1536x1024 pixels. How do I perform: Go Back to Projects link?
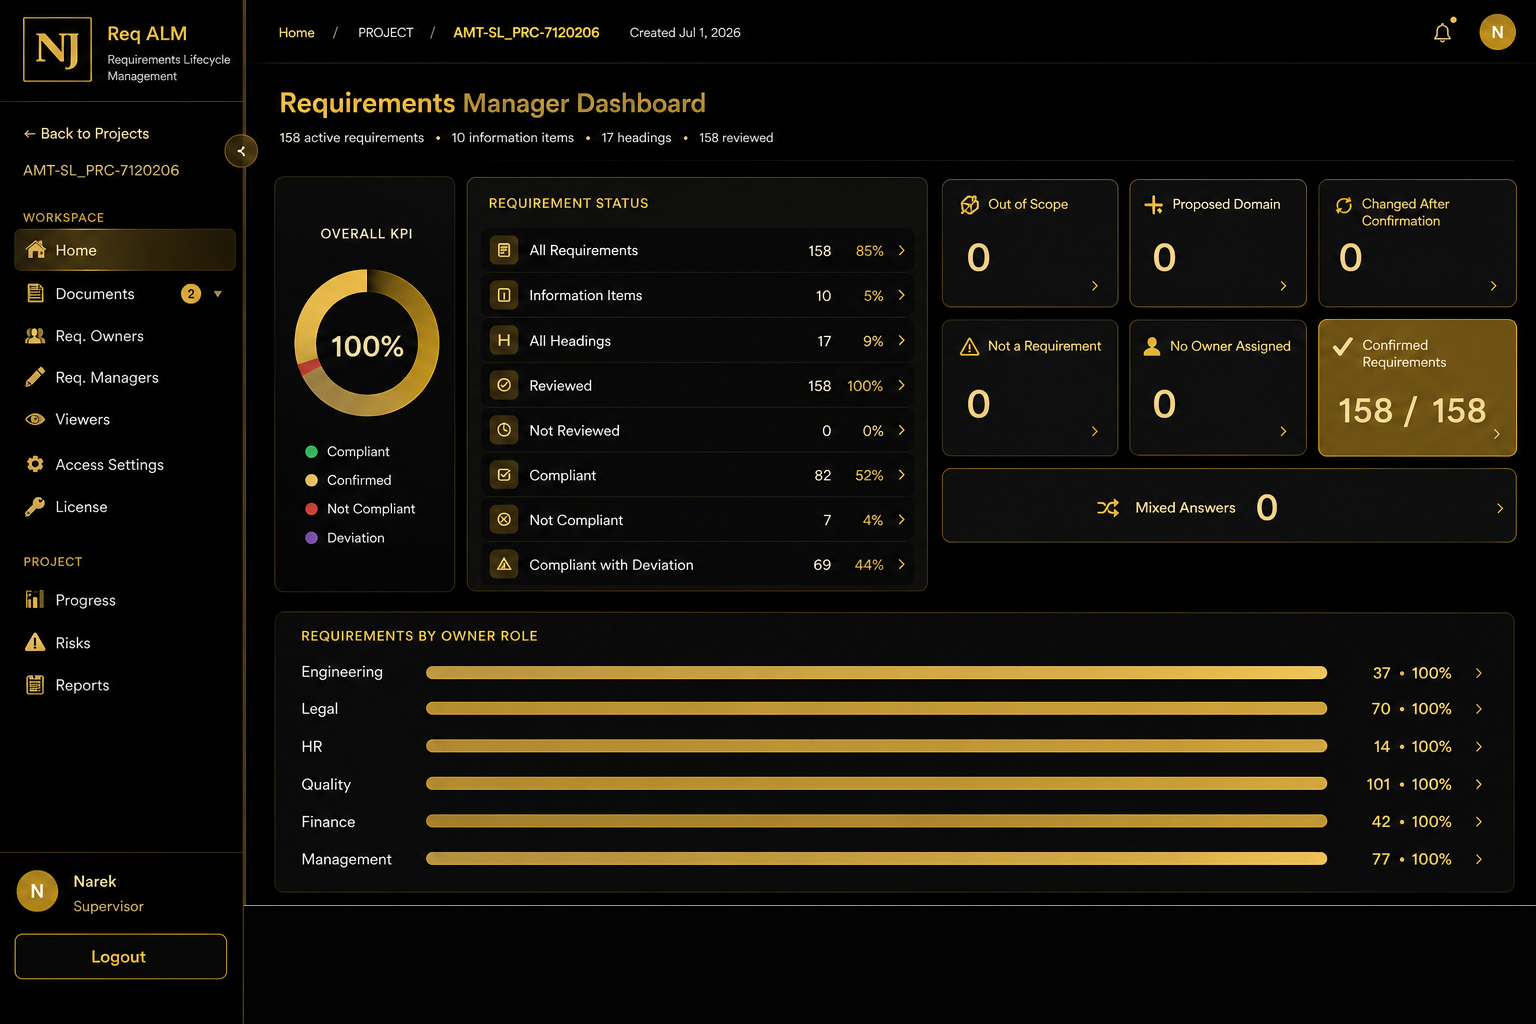pos(86,133)
